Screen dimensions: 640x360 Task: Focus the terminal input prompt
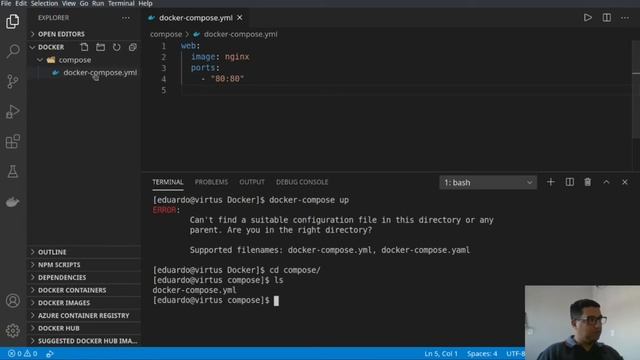(276, 300)
